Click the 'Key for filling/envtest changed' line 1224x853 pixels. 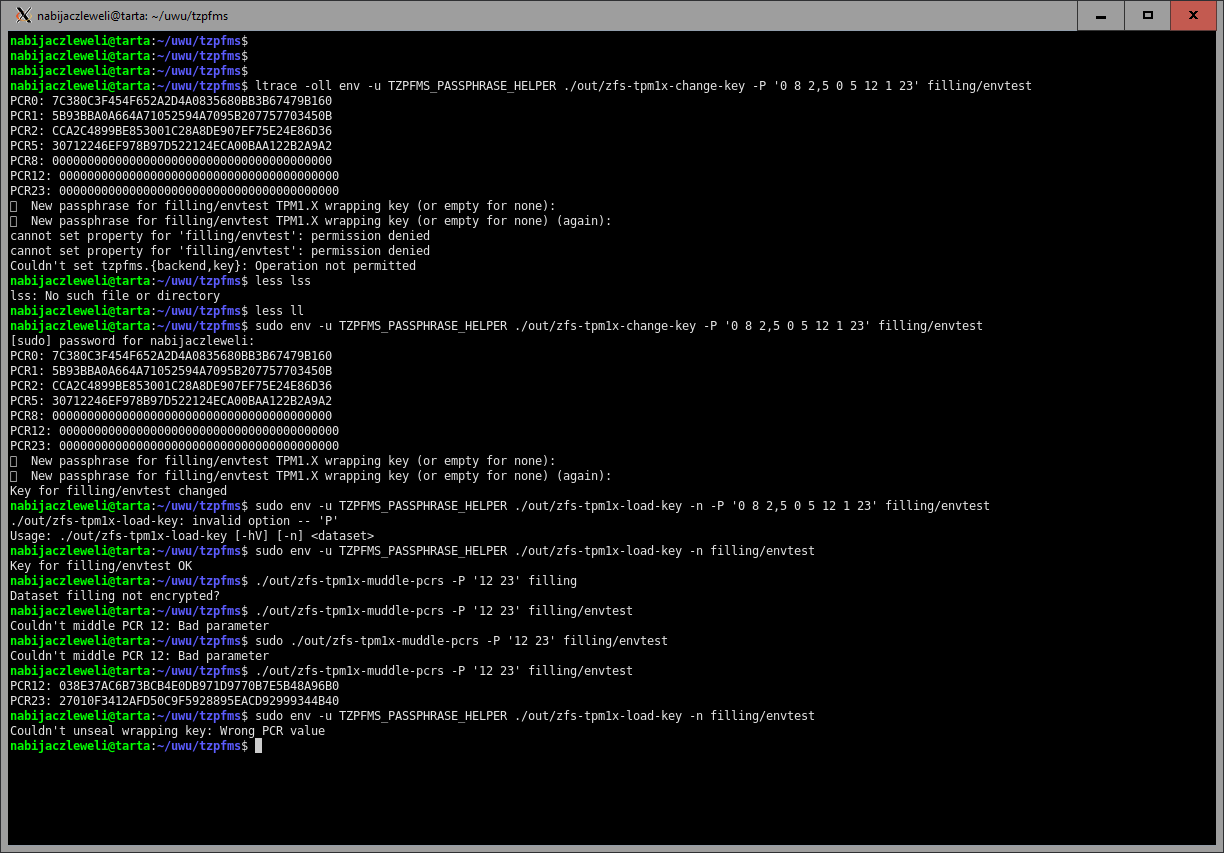click(x=118, y=491)
